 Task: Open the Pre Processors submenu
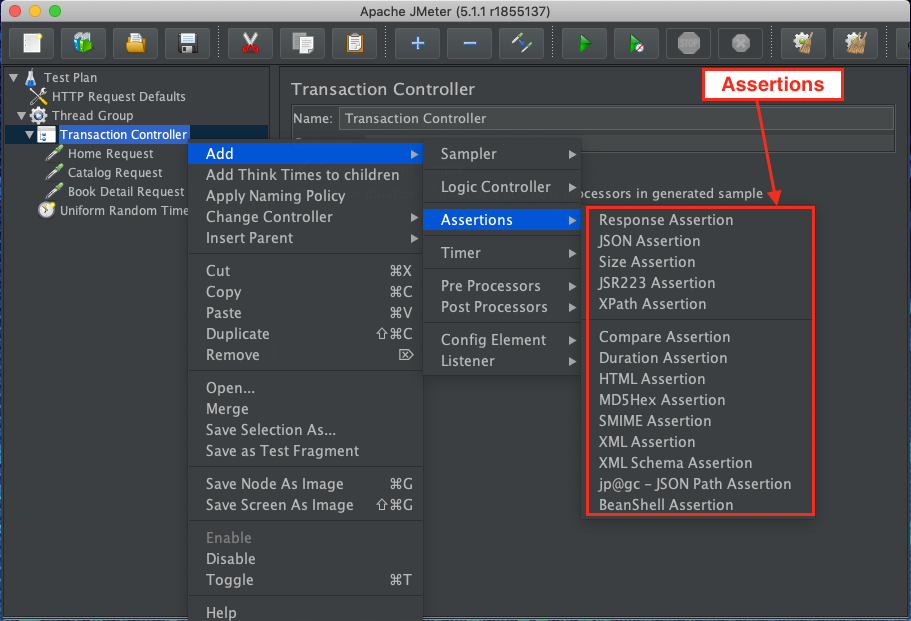(502, 286)
